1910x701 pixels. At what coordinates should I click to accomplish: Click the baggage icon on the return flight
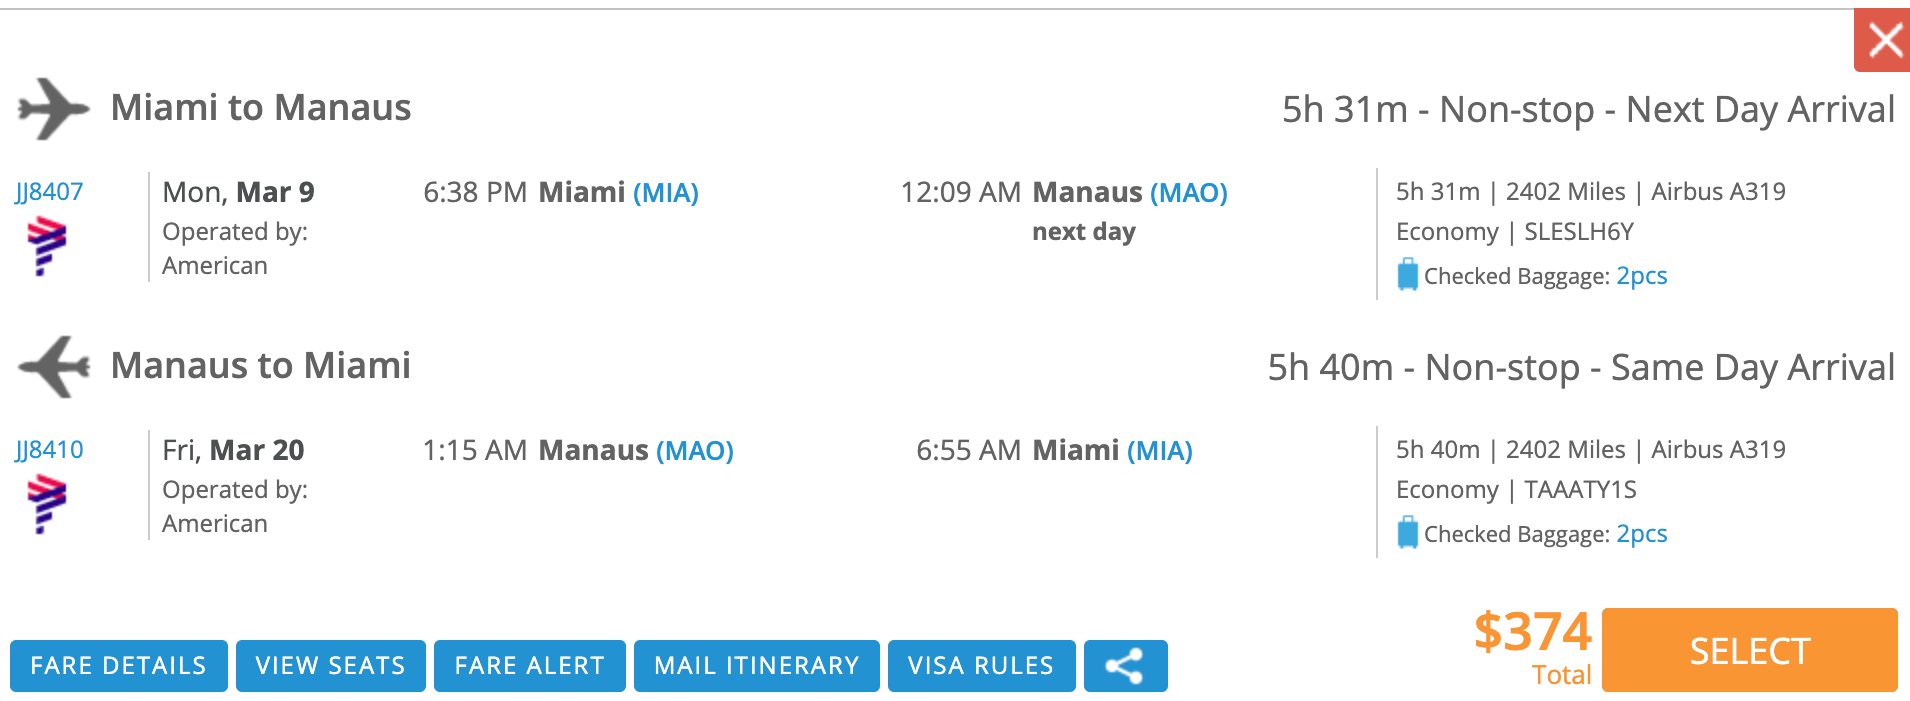[x=1407, y=533]
